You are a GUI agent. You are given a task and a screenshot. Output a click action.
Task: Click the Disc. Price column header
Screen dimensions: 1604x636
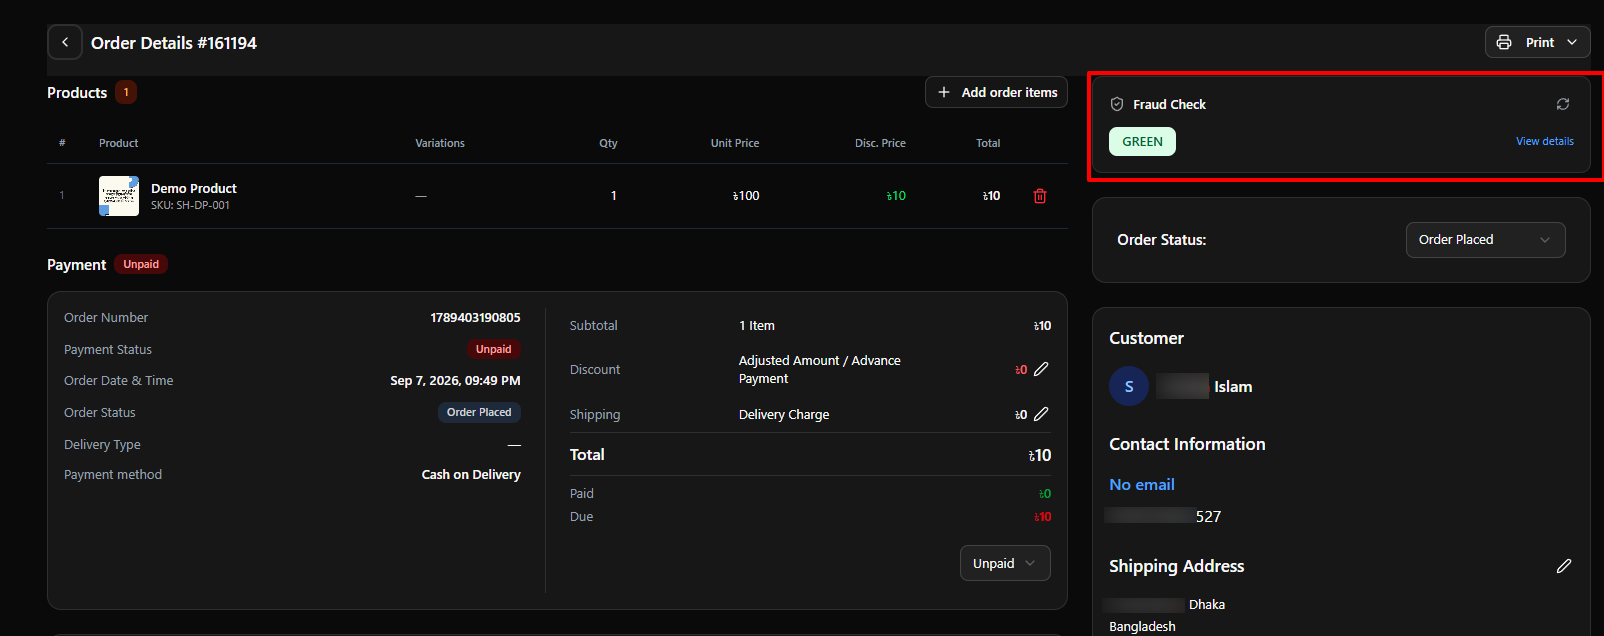880,143
